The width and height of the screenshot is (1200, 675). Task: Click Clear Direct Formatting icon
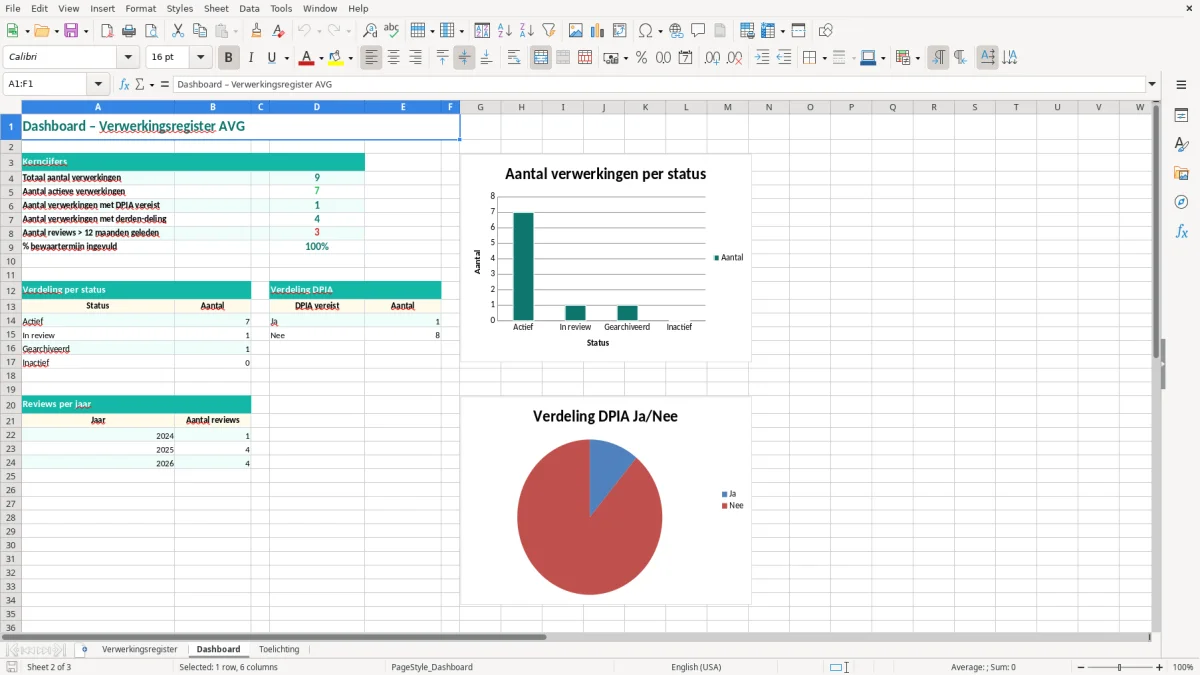click(279, 31)
